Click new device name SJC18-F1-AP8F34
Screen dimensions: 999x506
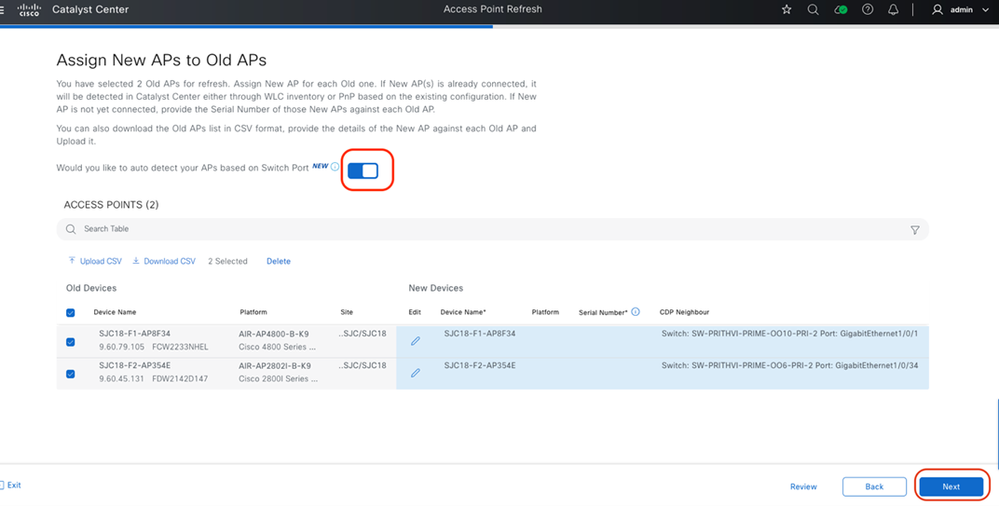(480, 333)
